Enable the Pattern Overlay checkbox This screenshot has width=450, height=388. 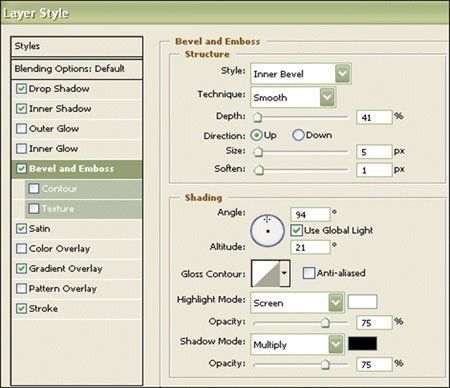pos(21,289)
